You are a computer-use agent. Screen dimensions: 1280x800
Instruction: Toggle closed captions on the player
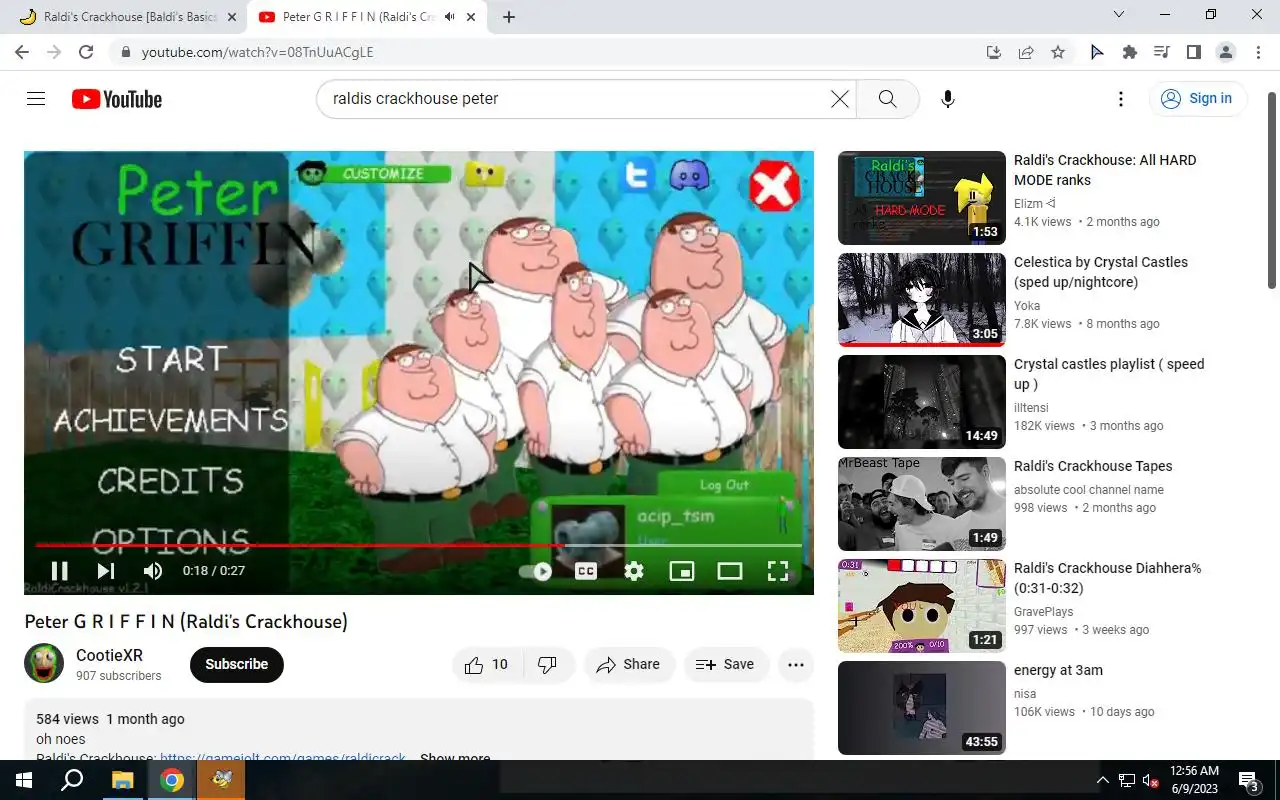[x=586, y=571]
